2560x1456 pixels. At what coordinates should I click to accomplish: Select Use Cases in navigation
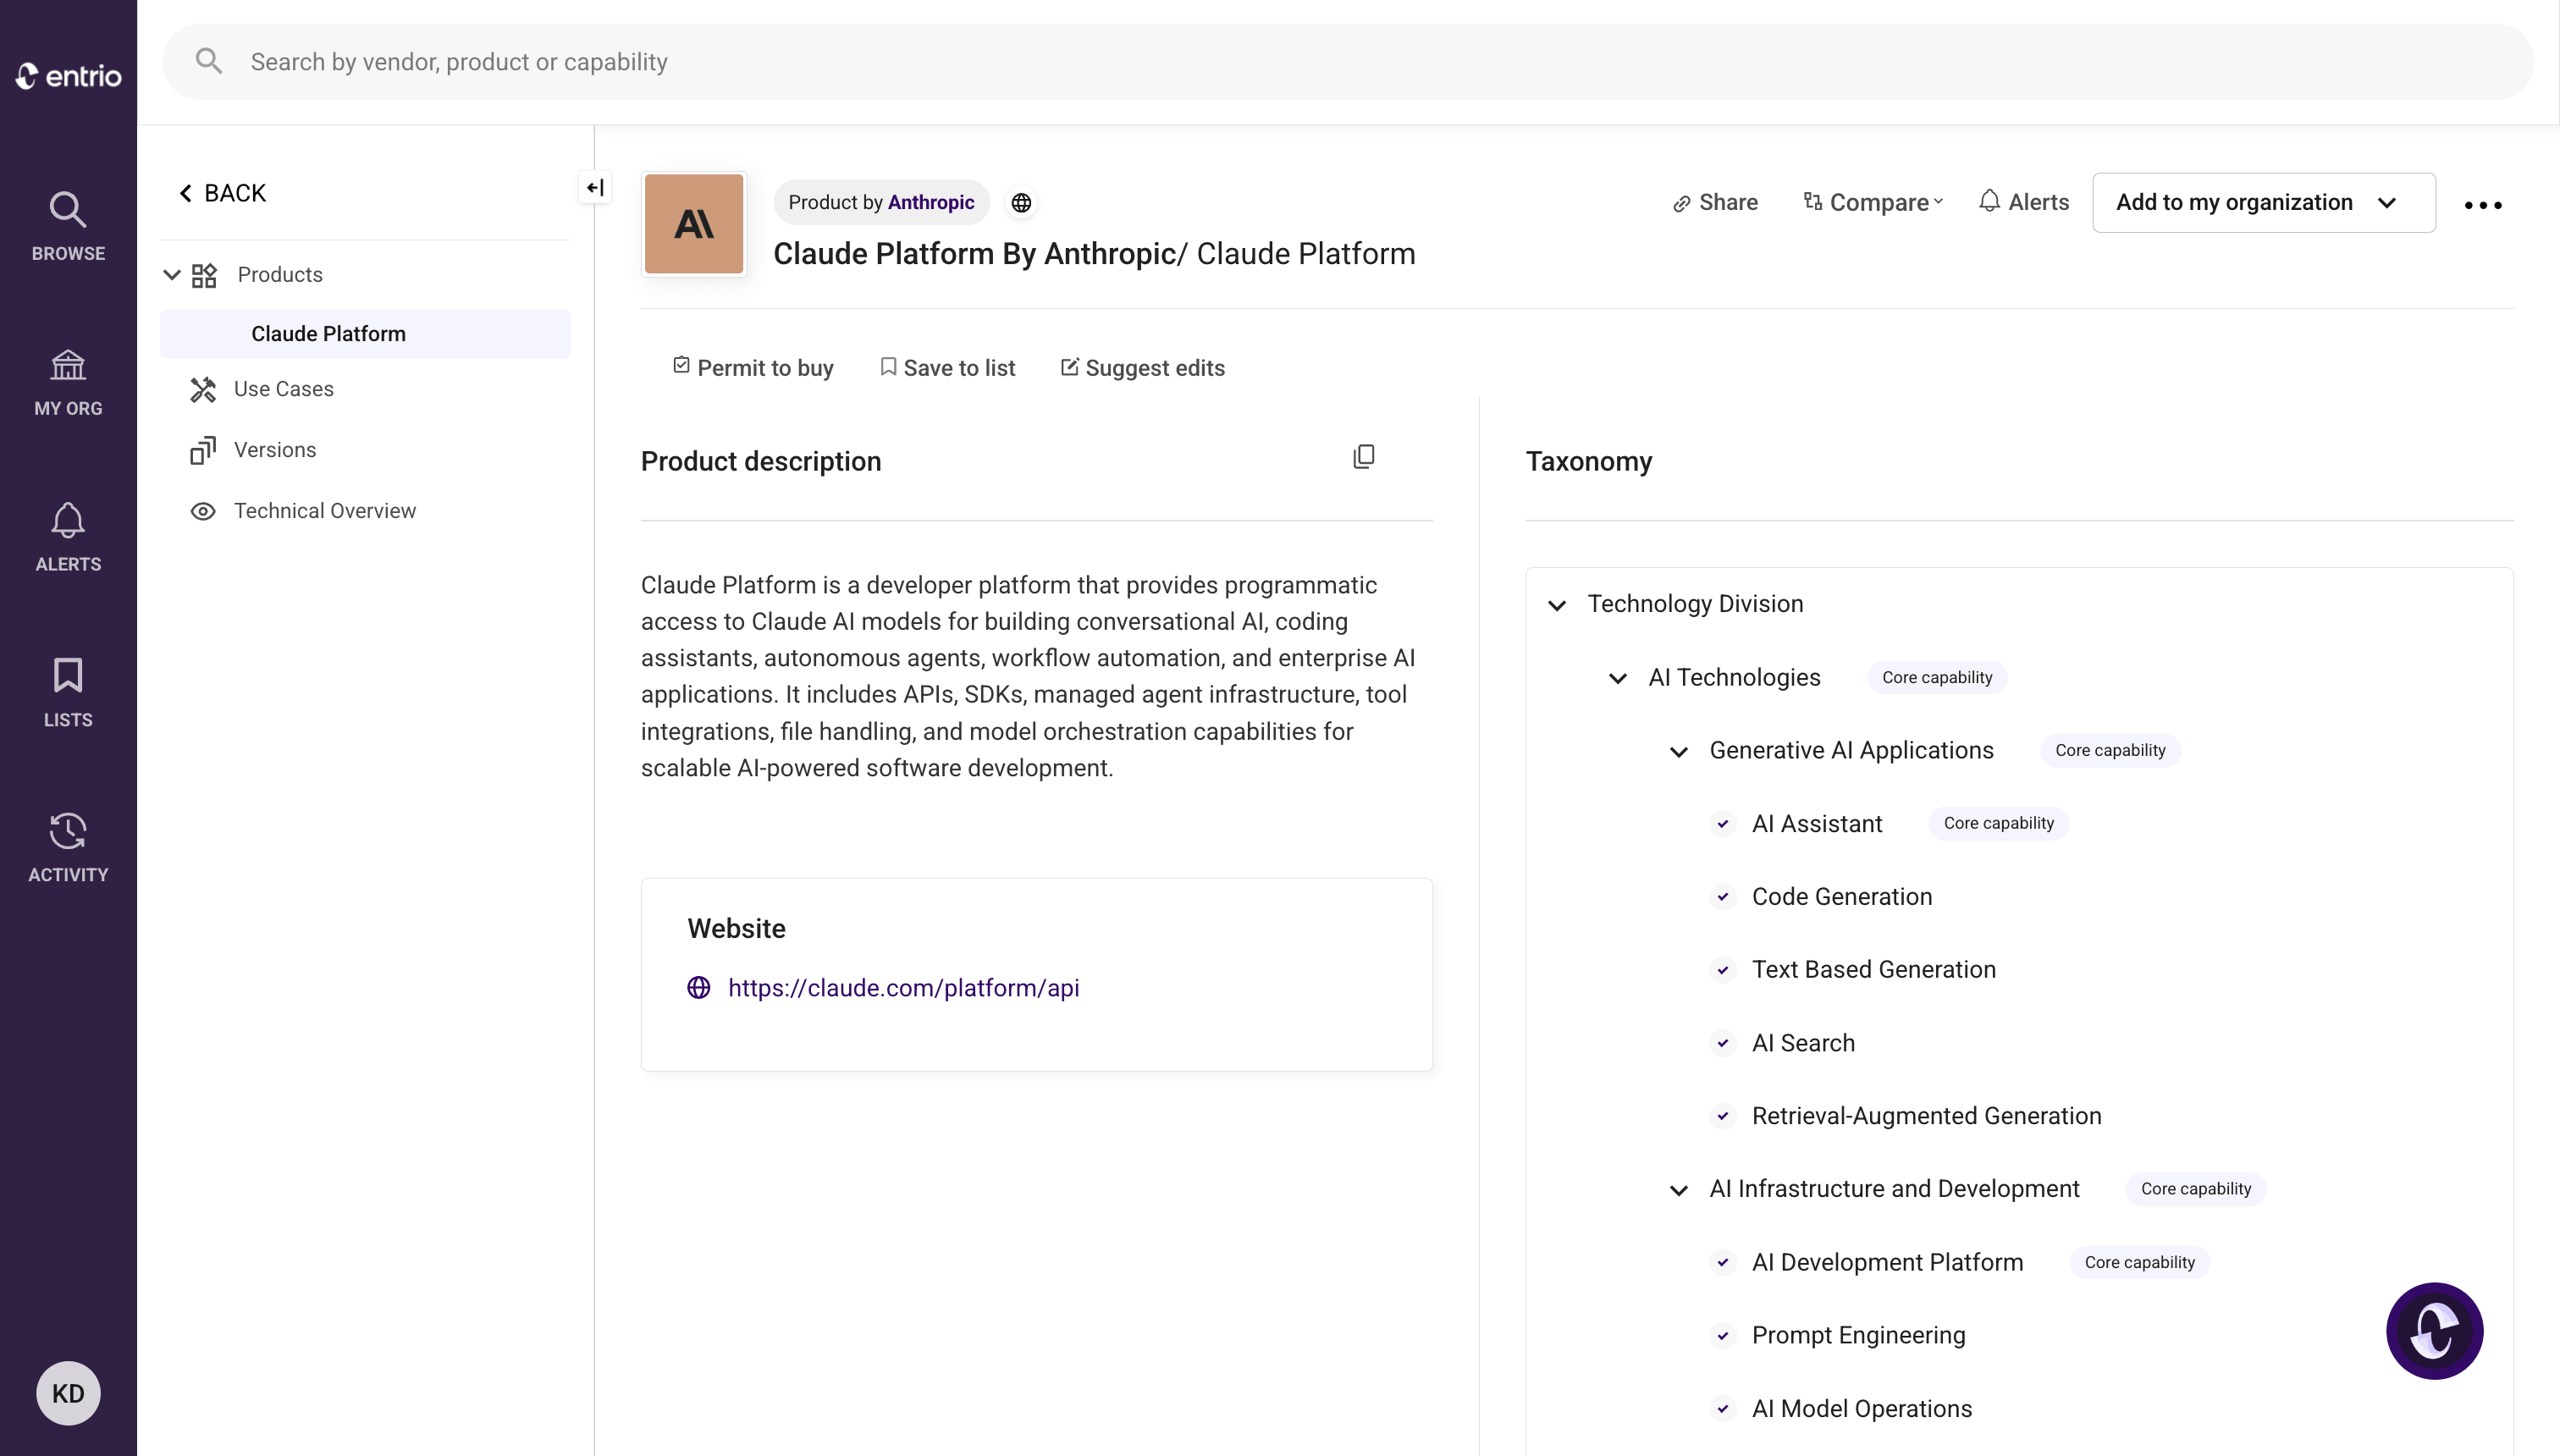pos(284,389)
